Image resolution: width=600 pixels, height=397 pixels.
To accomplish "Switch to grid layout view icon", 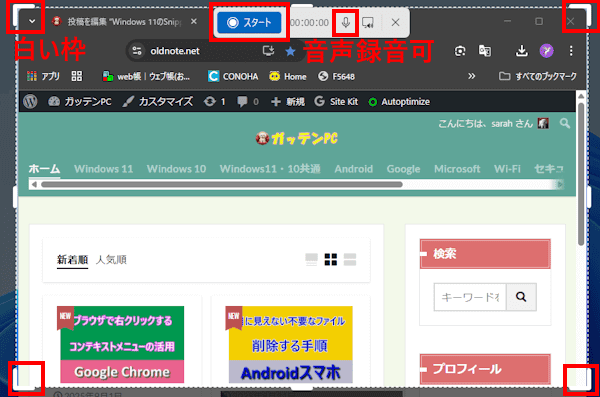I will 331,260.
